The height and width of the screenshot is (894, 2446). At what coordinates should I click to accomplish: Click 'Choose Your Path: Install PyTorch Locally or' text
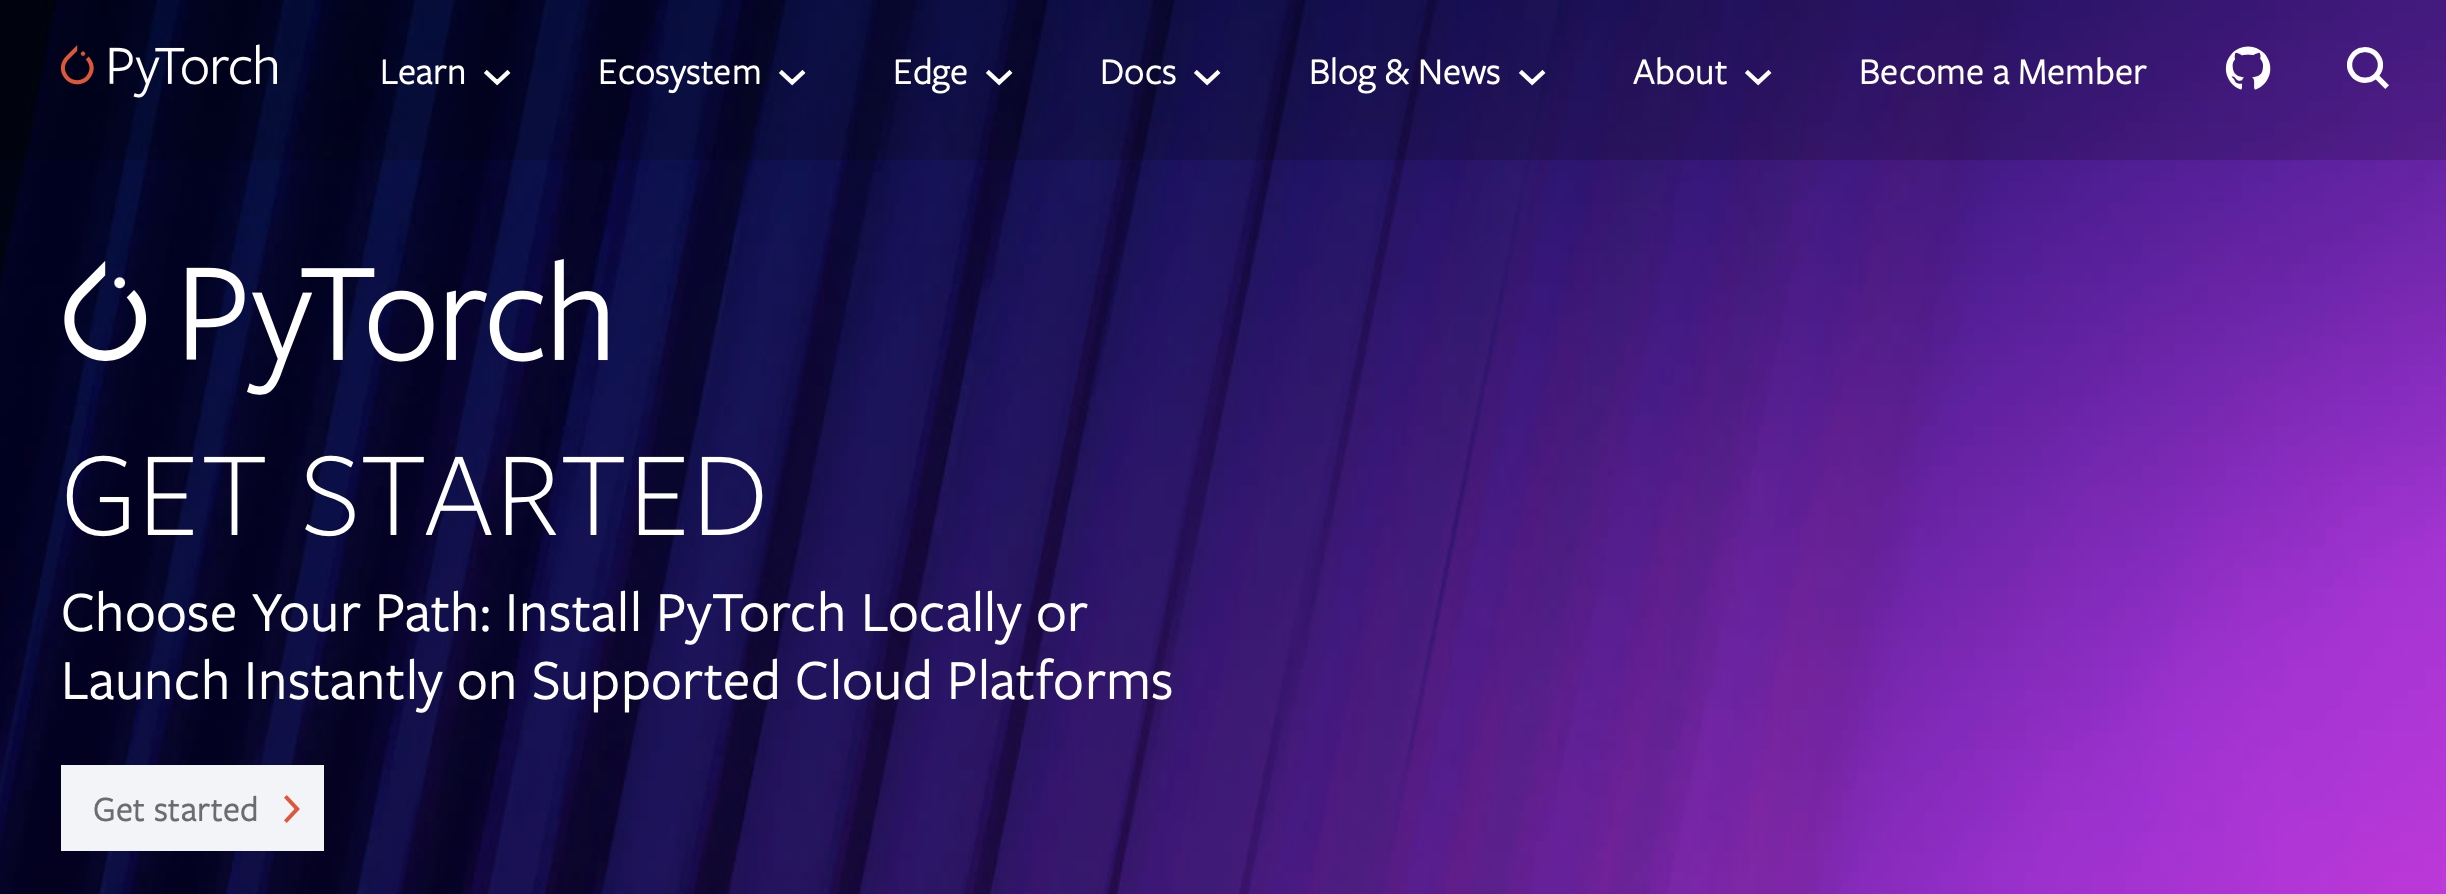pos(574,613)
